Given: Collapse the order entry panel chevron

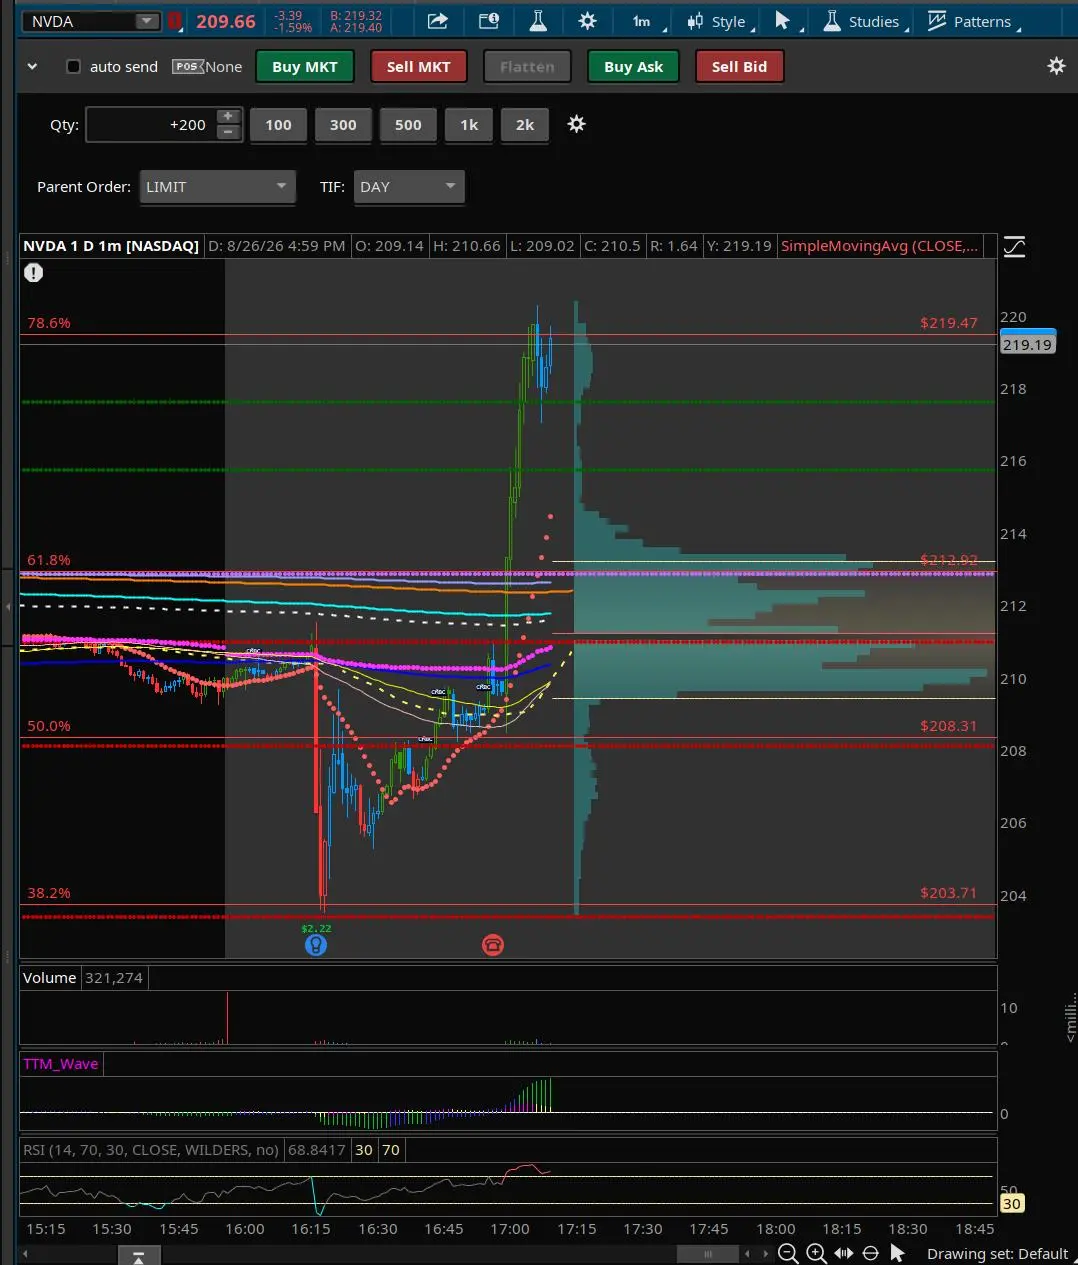Looking at the screenshot, I should [x=32, y=67].
